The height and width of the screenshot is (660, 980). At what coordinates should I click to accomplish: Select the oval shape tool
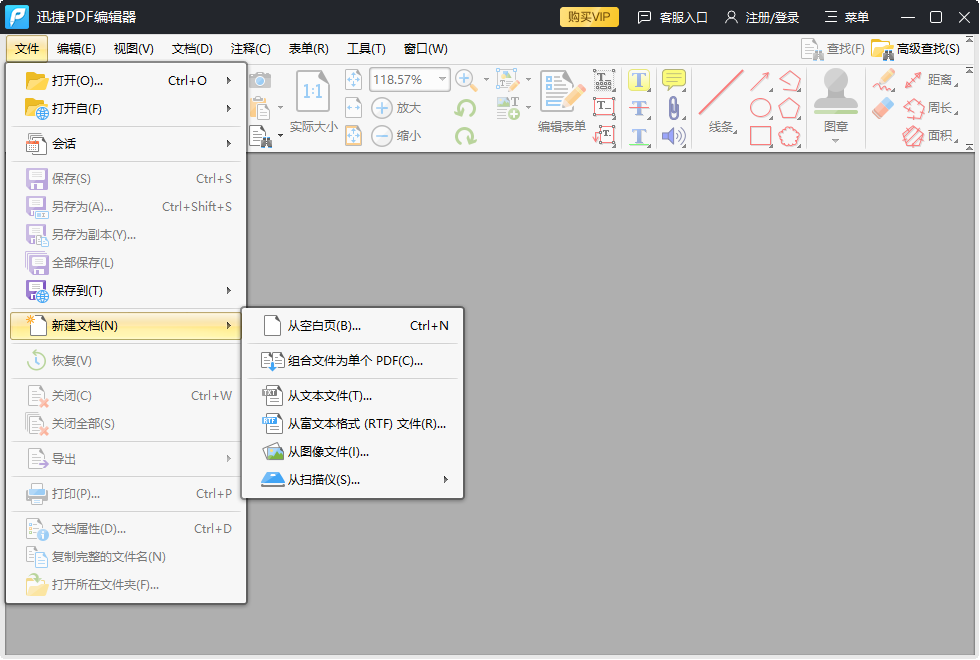click(761, 108)
